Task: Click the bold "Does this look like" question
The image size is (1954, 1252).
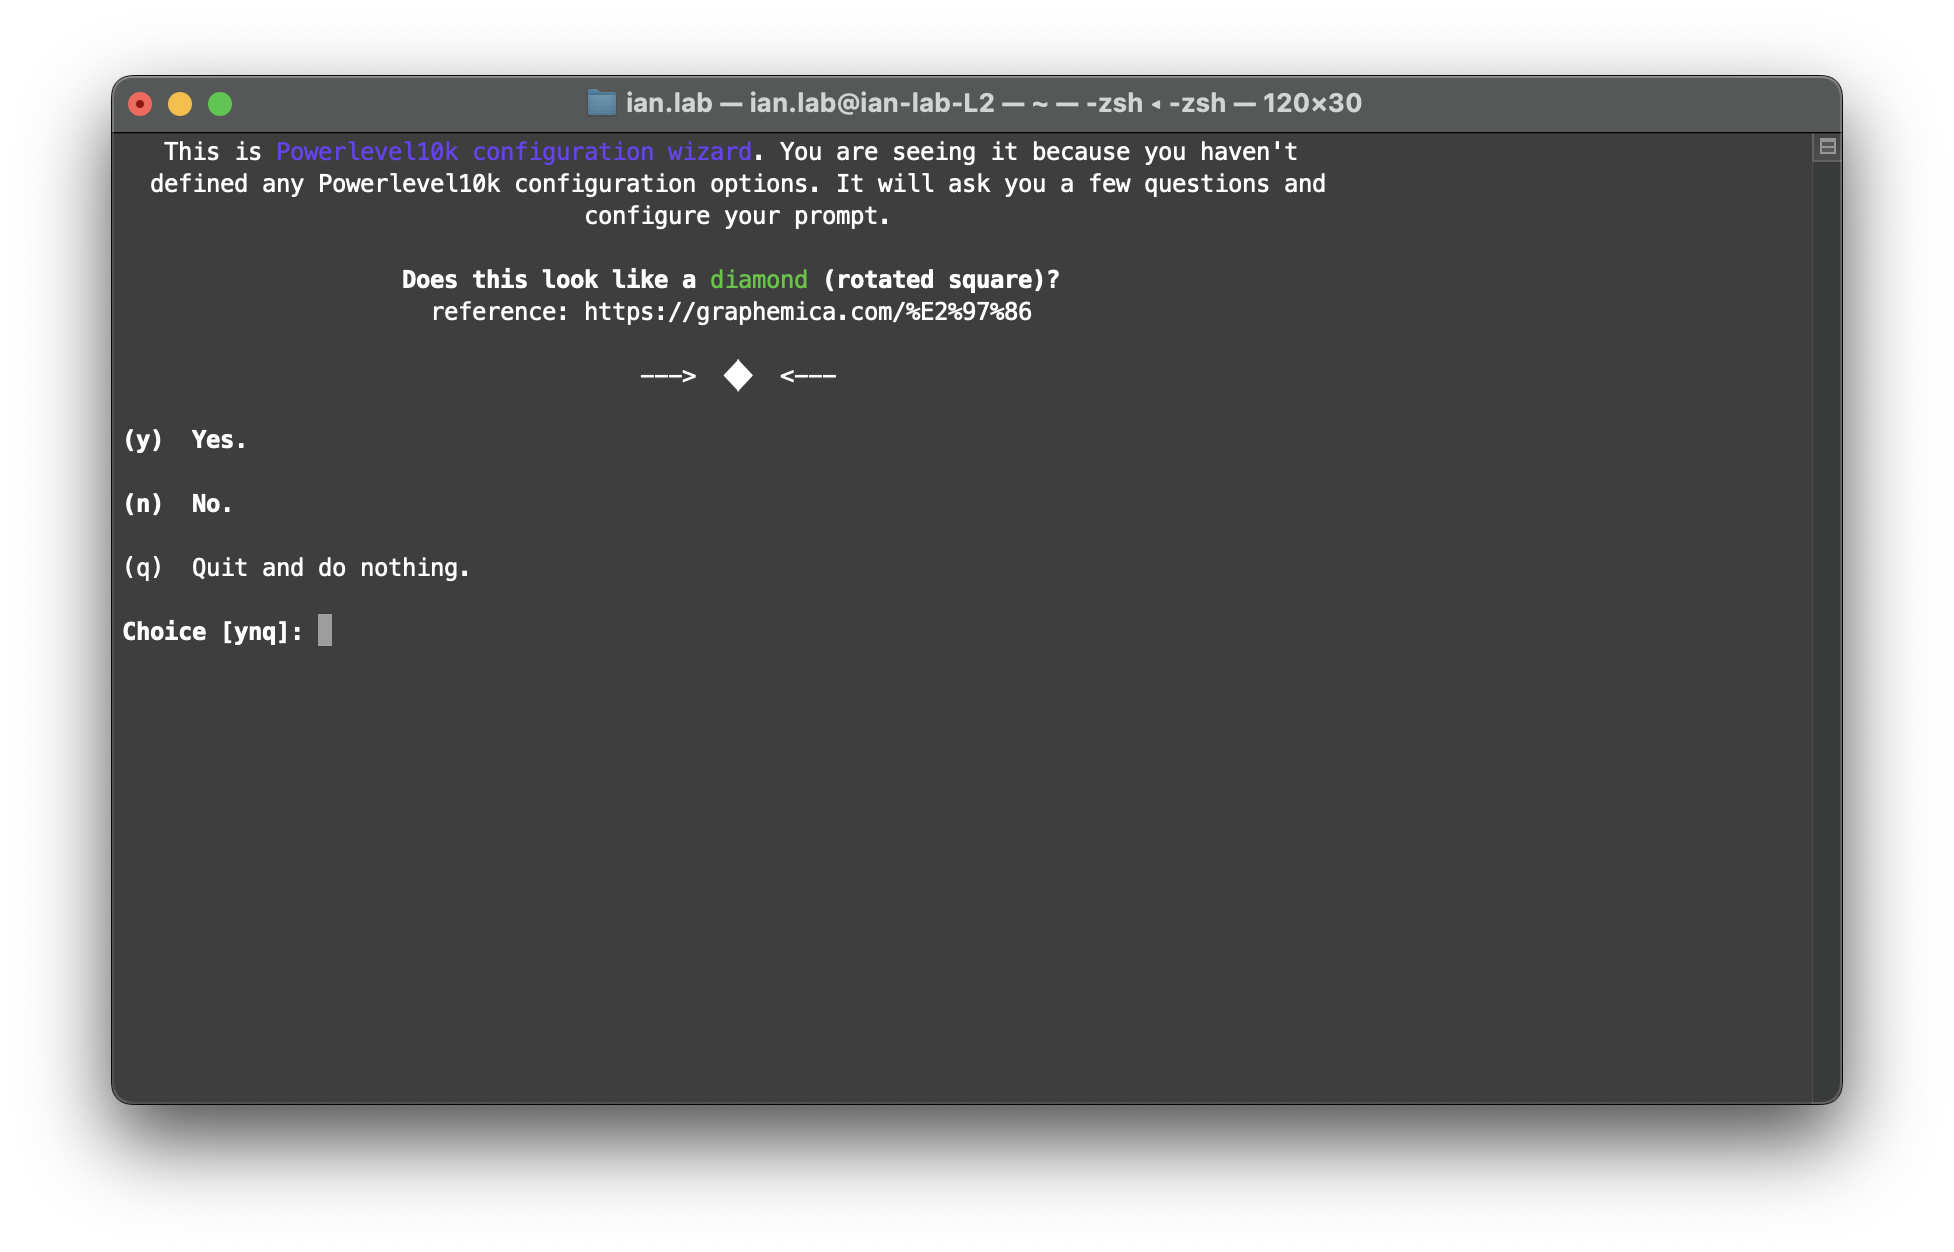Action: point(548,280)
